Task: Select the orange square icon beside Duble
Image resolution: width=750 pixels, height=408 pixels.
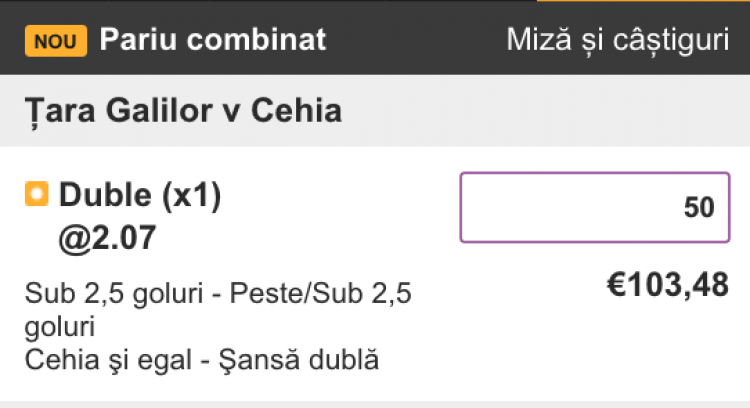Action: point(37,194)
